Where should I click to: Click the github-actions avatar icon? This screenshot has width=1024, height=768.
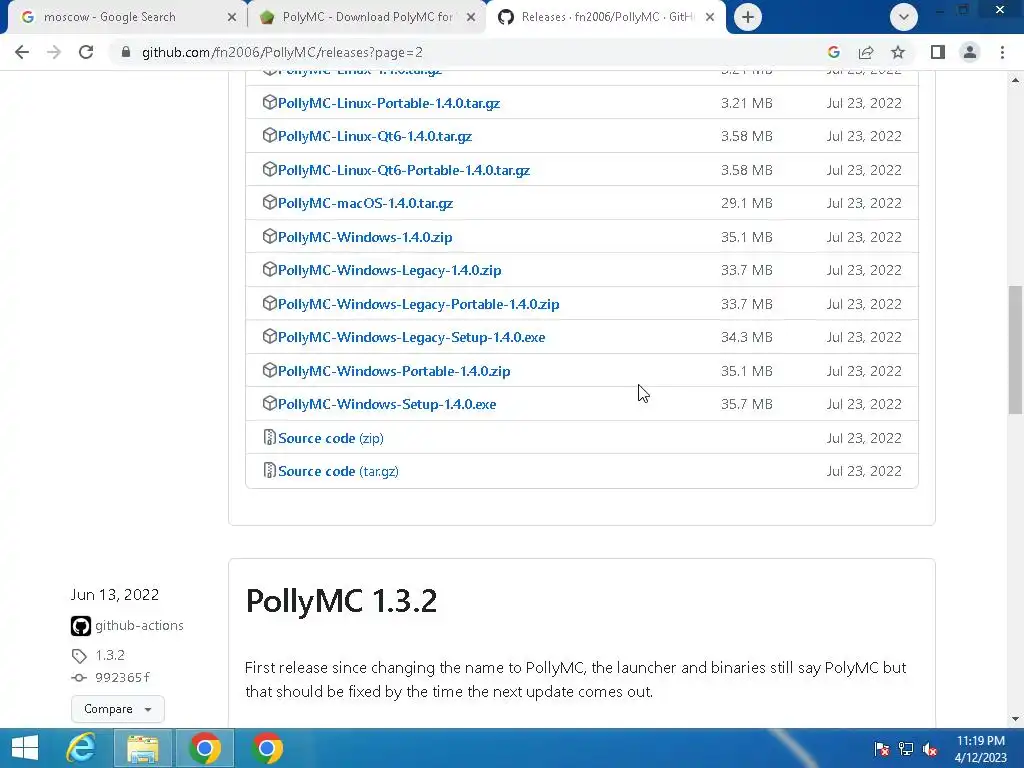(x=80, y=626)
